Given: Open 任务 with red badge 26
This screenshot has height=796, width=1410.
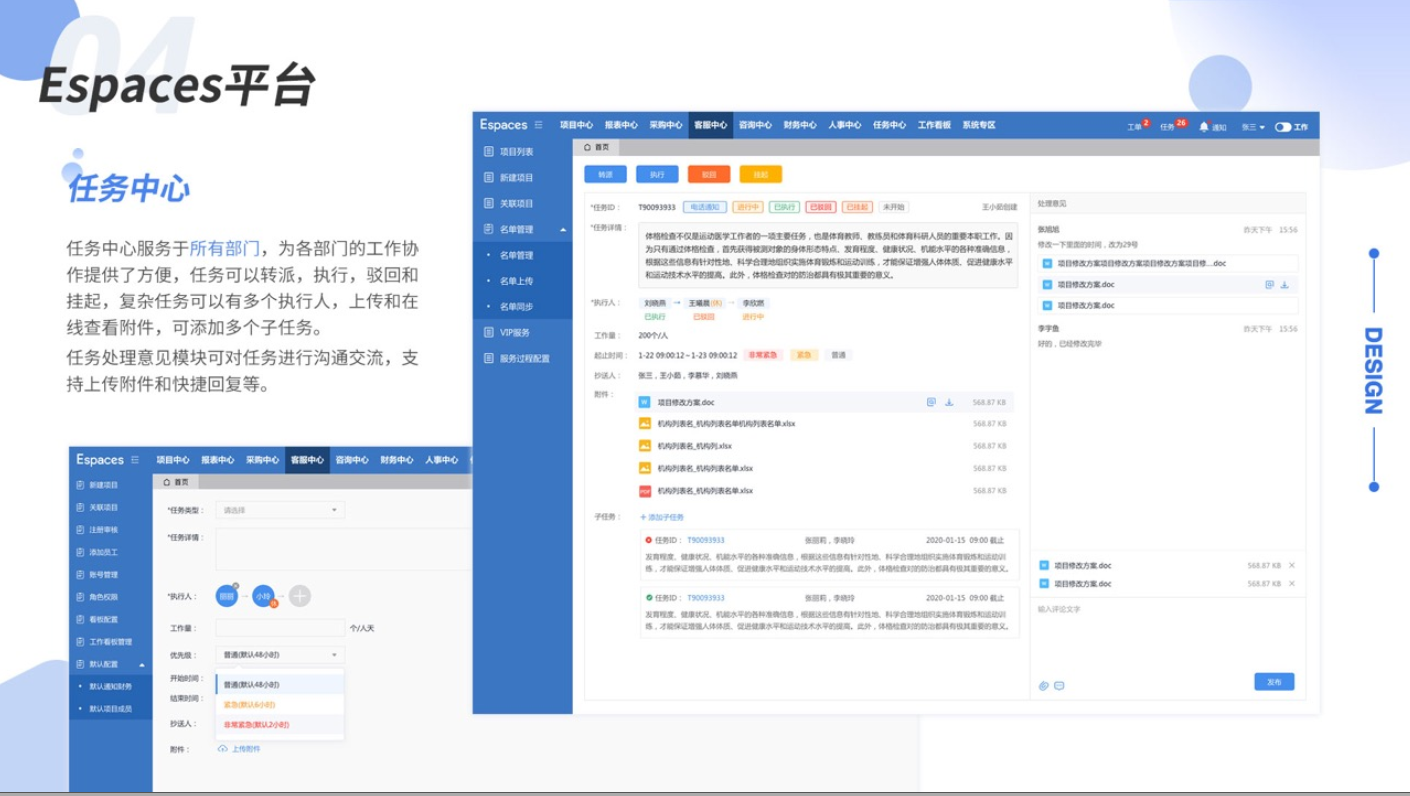Looking at the screenshot, I should click(x=1172, y=126).
